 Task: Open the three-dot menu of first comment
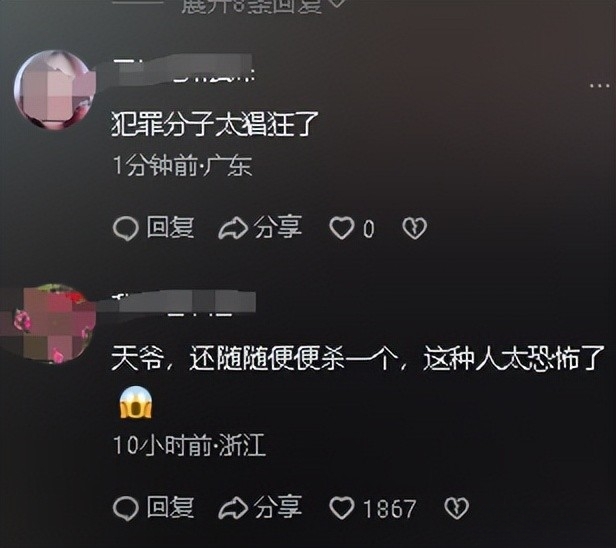600,84
